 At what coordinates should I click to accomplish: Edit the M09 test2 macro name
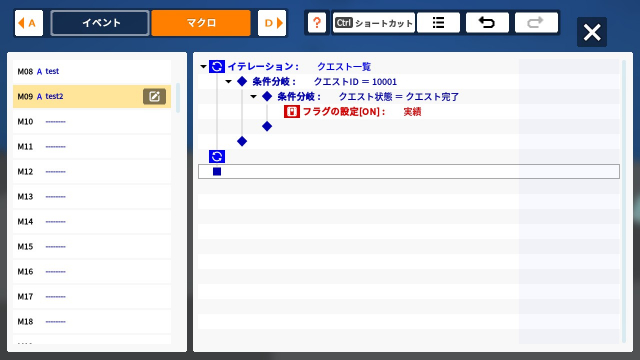[154, 96]
